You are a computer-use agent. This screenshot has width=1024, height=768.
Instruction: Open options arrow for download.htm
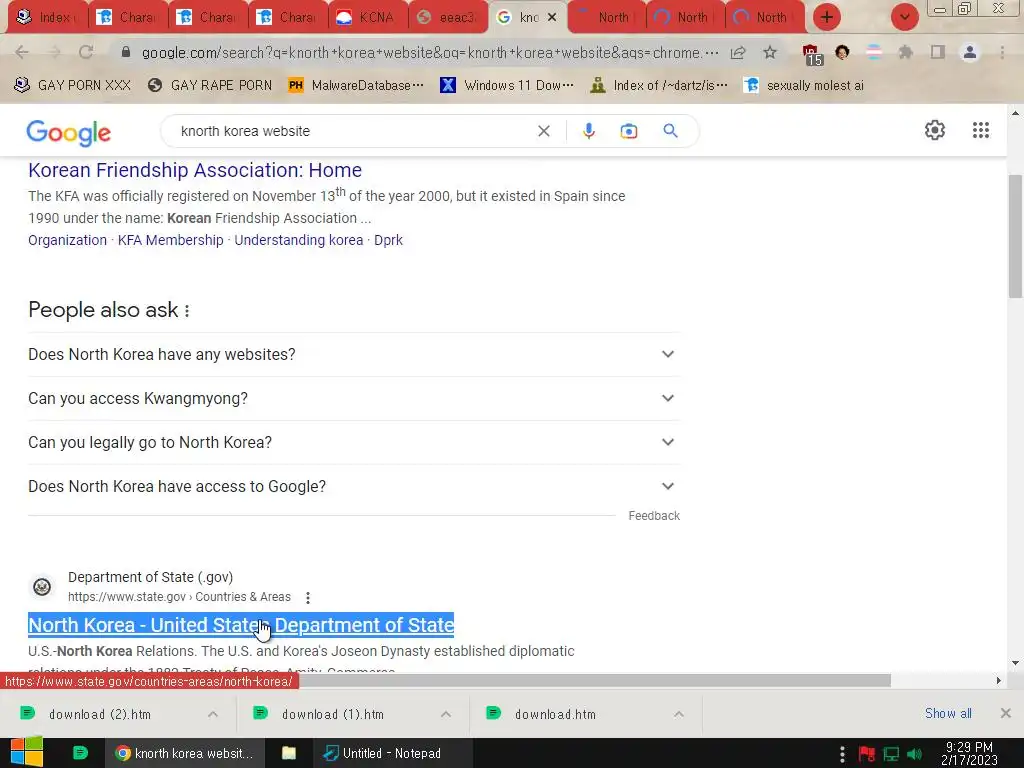click(679, 714)
